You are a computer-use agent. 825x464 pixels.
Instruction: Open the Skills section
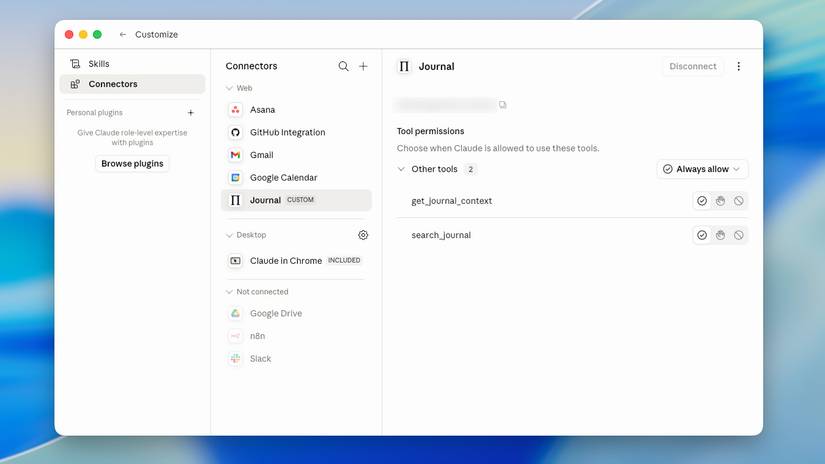pos(132,64)
